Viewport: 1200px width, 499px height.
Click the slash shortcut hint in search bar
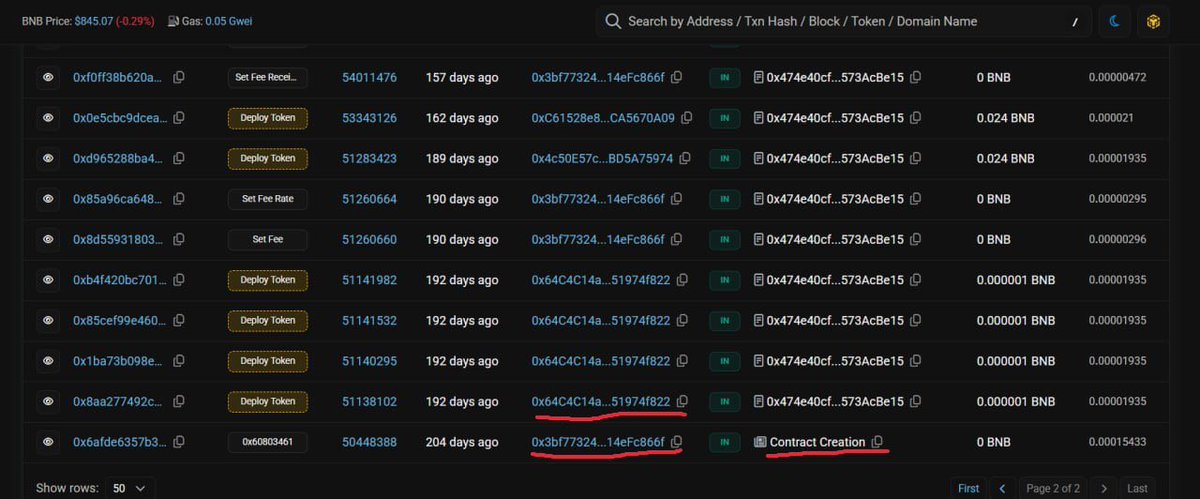coord(1075,22)
